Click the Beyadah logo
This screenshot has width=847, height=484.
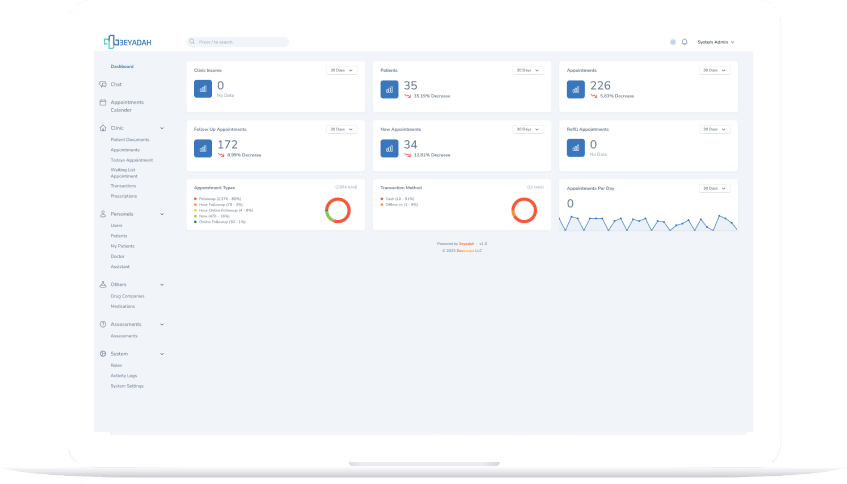[x=127, y=41]
